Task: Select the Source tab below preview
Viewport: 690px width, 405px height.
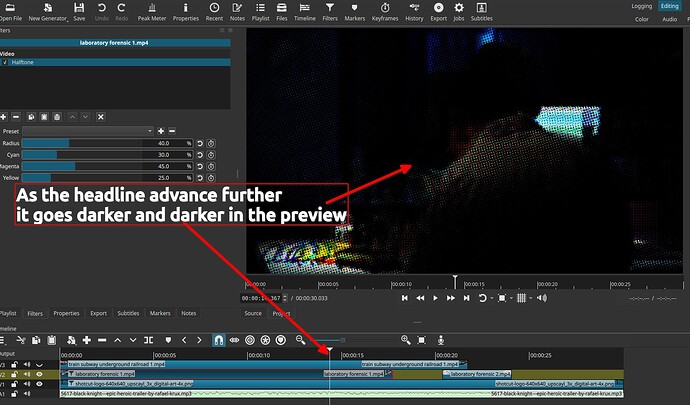Action: 253,313
